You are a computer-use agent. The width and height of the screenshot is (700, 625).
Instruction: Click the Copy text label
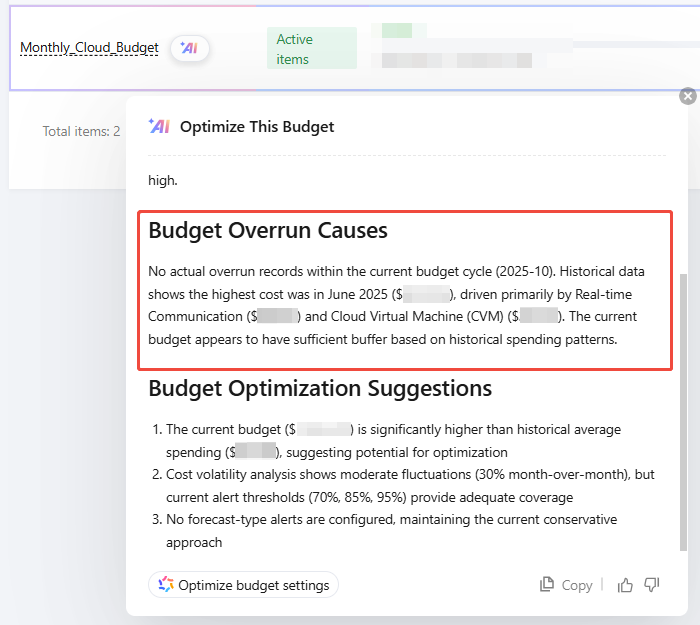click(577, 585)
